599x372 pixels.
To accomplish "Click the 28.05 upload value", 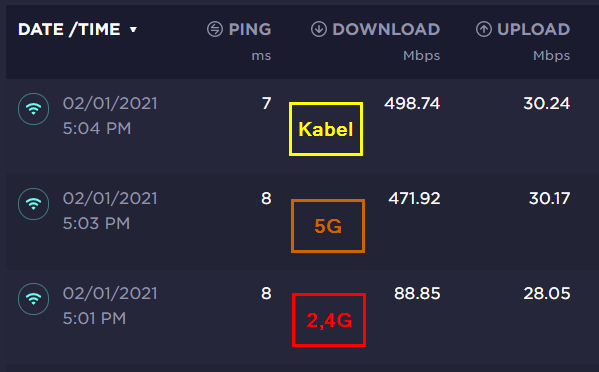I will tap(547, 293).
